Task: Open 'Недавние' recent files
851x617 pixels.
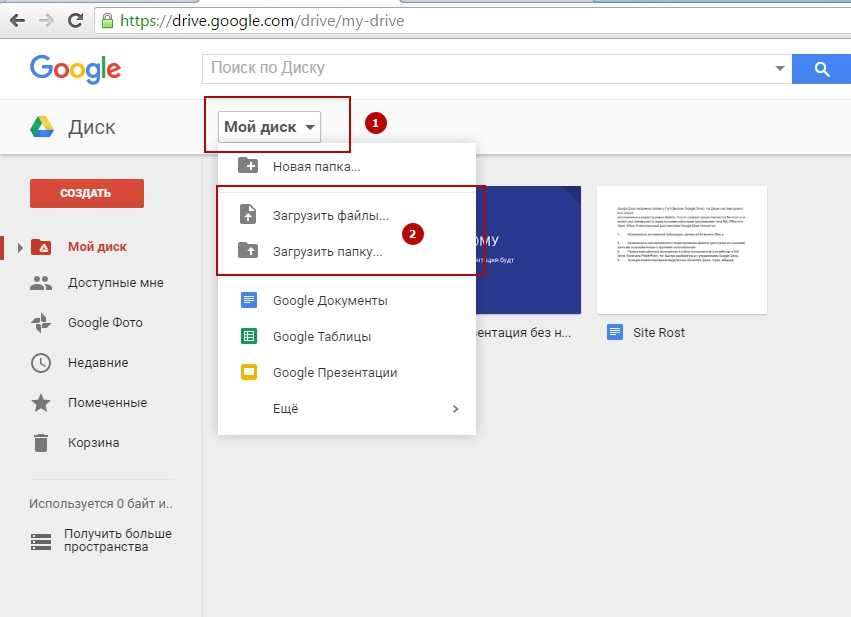Action: [98, 362]
